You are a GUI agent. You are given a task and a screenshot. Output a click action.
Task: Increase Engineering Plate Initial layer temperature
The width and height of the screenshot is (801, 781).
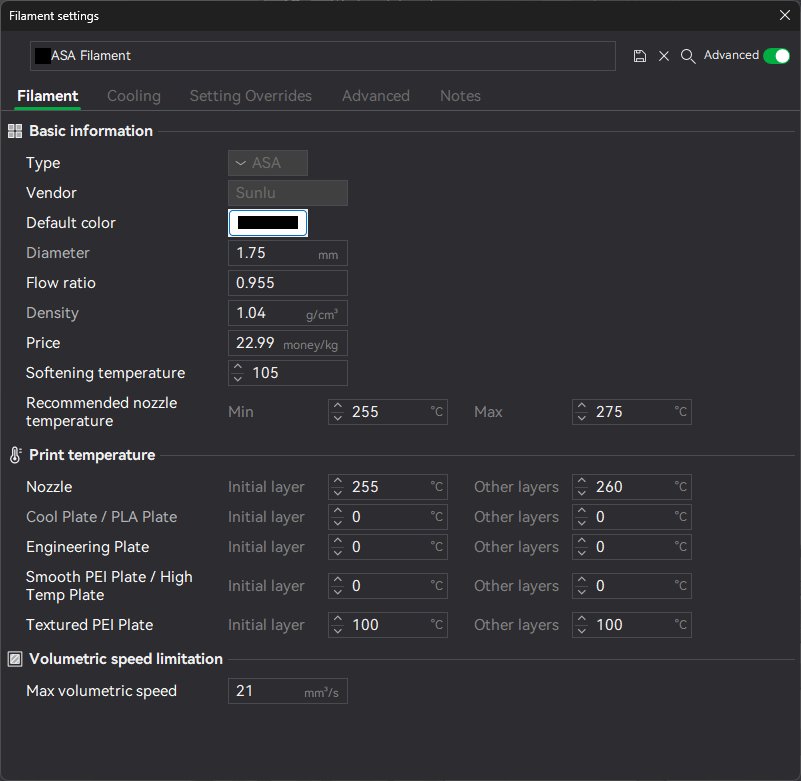click(338, 541)
